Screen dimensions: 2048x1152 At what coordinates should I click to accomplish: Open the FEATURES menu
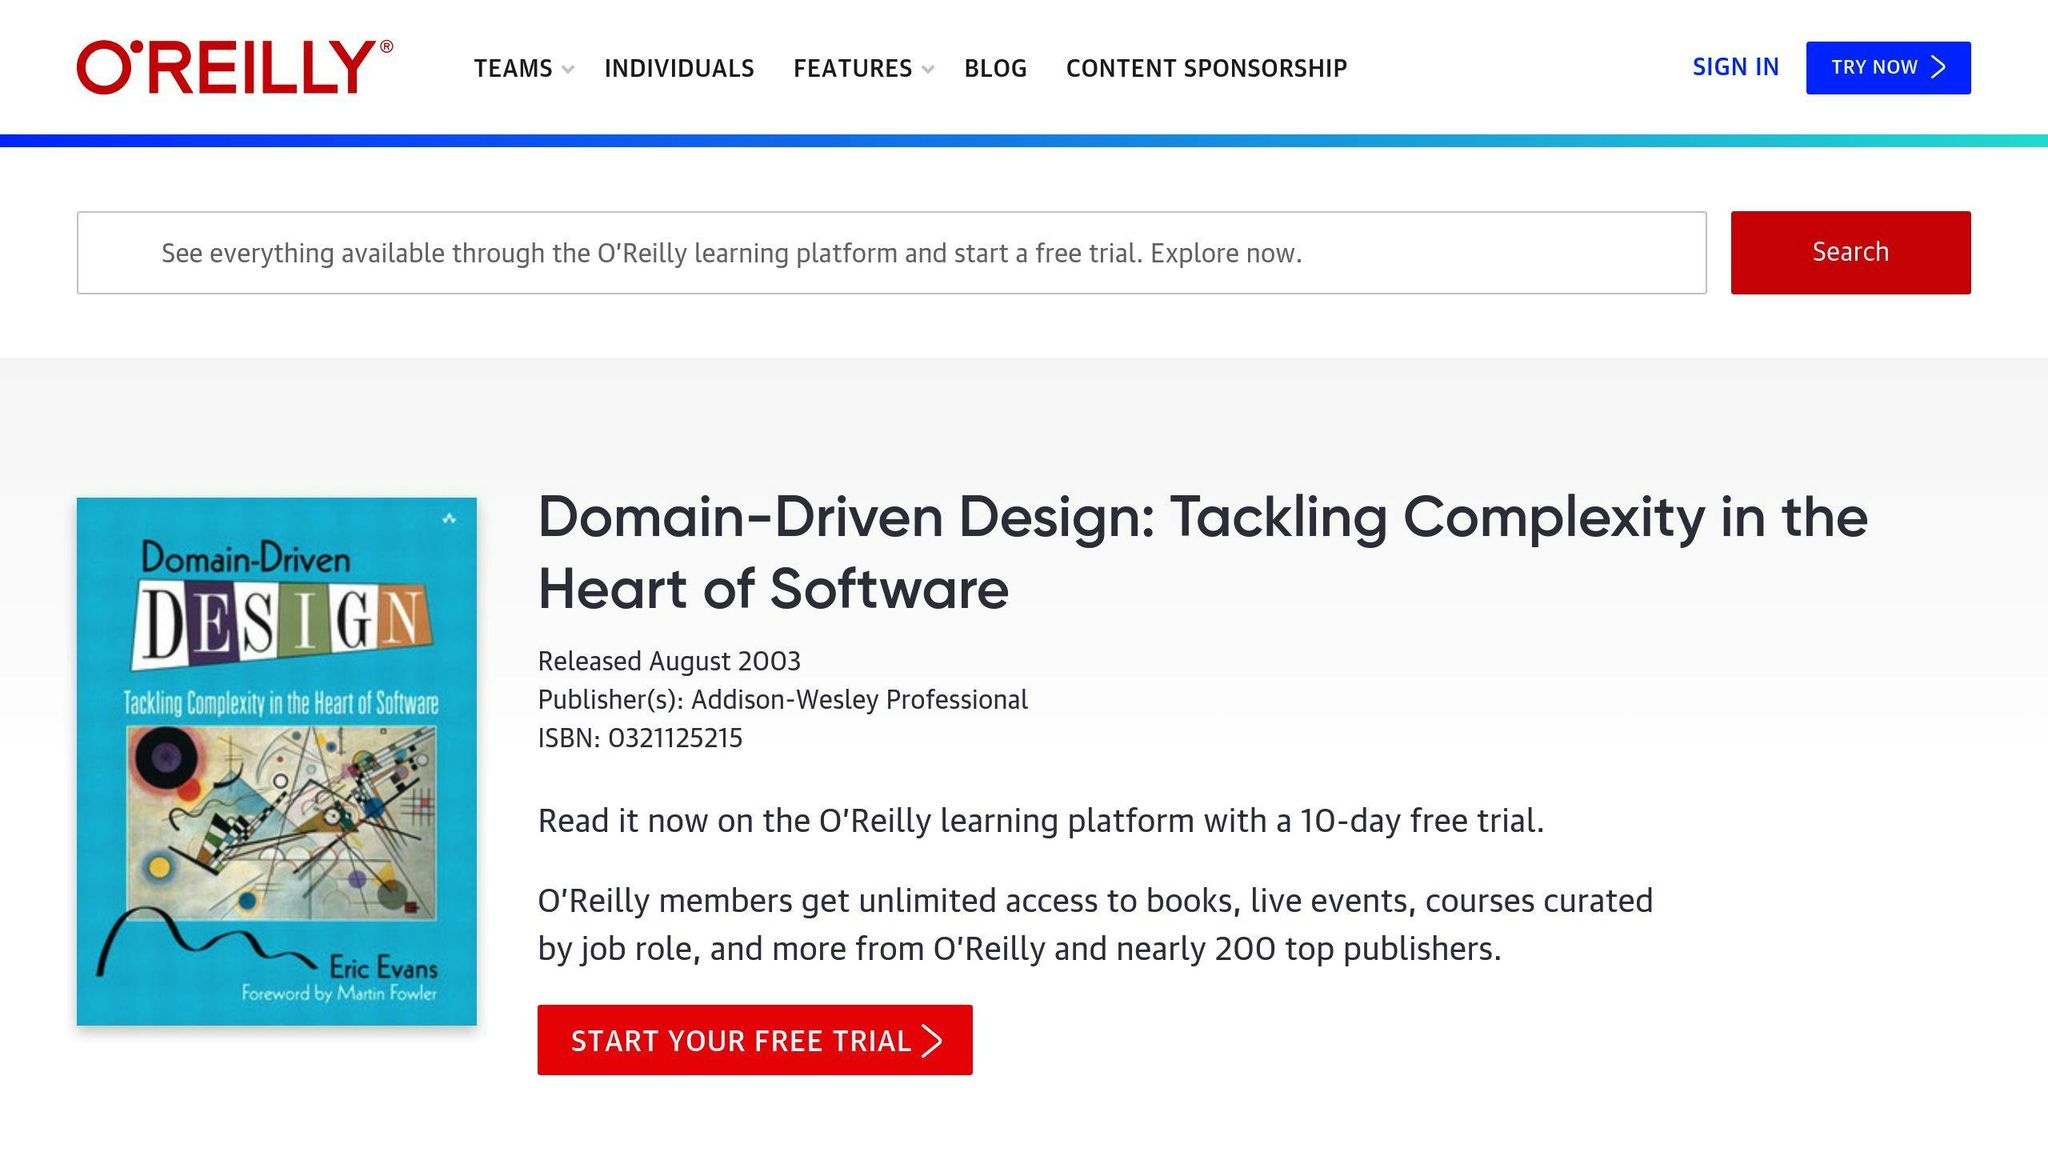point(852,68)
